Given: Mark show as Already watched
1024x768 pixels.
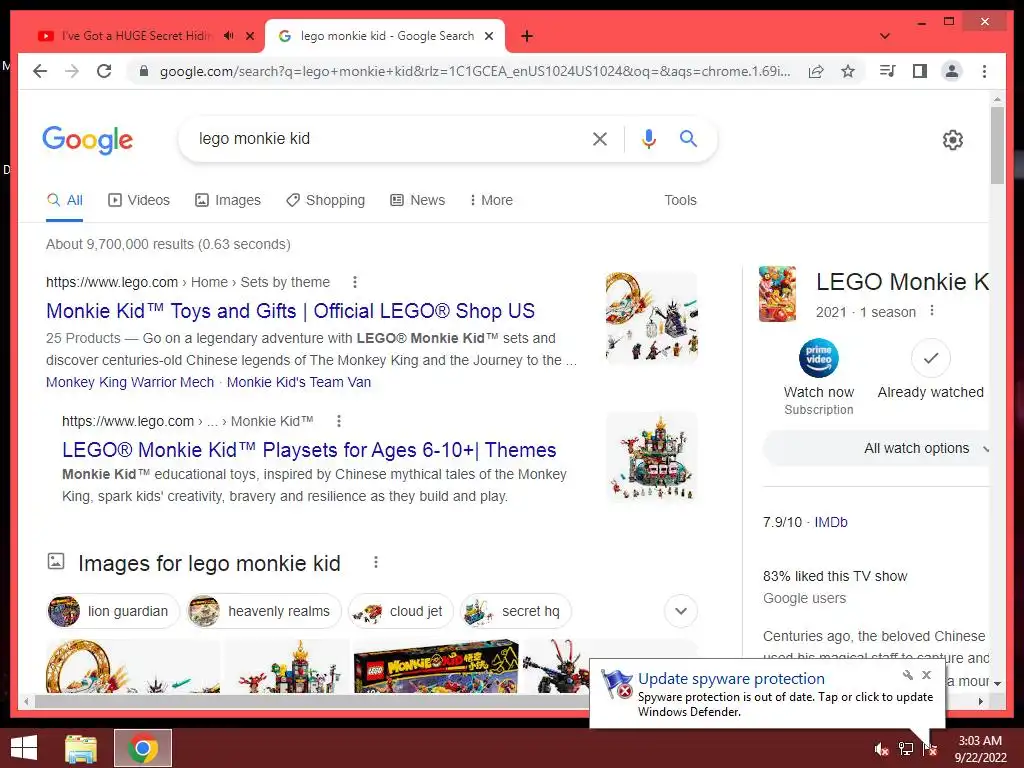Looking at the screenshot, I should coord(930,369).
